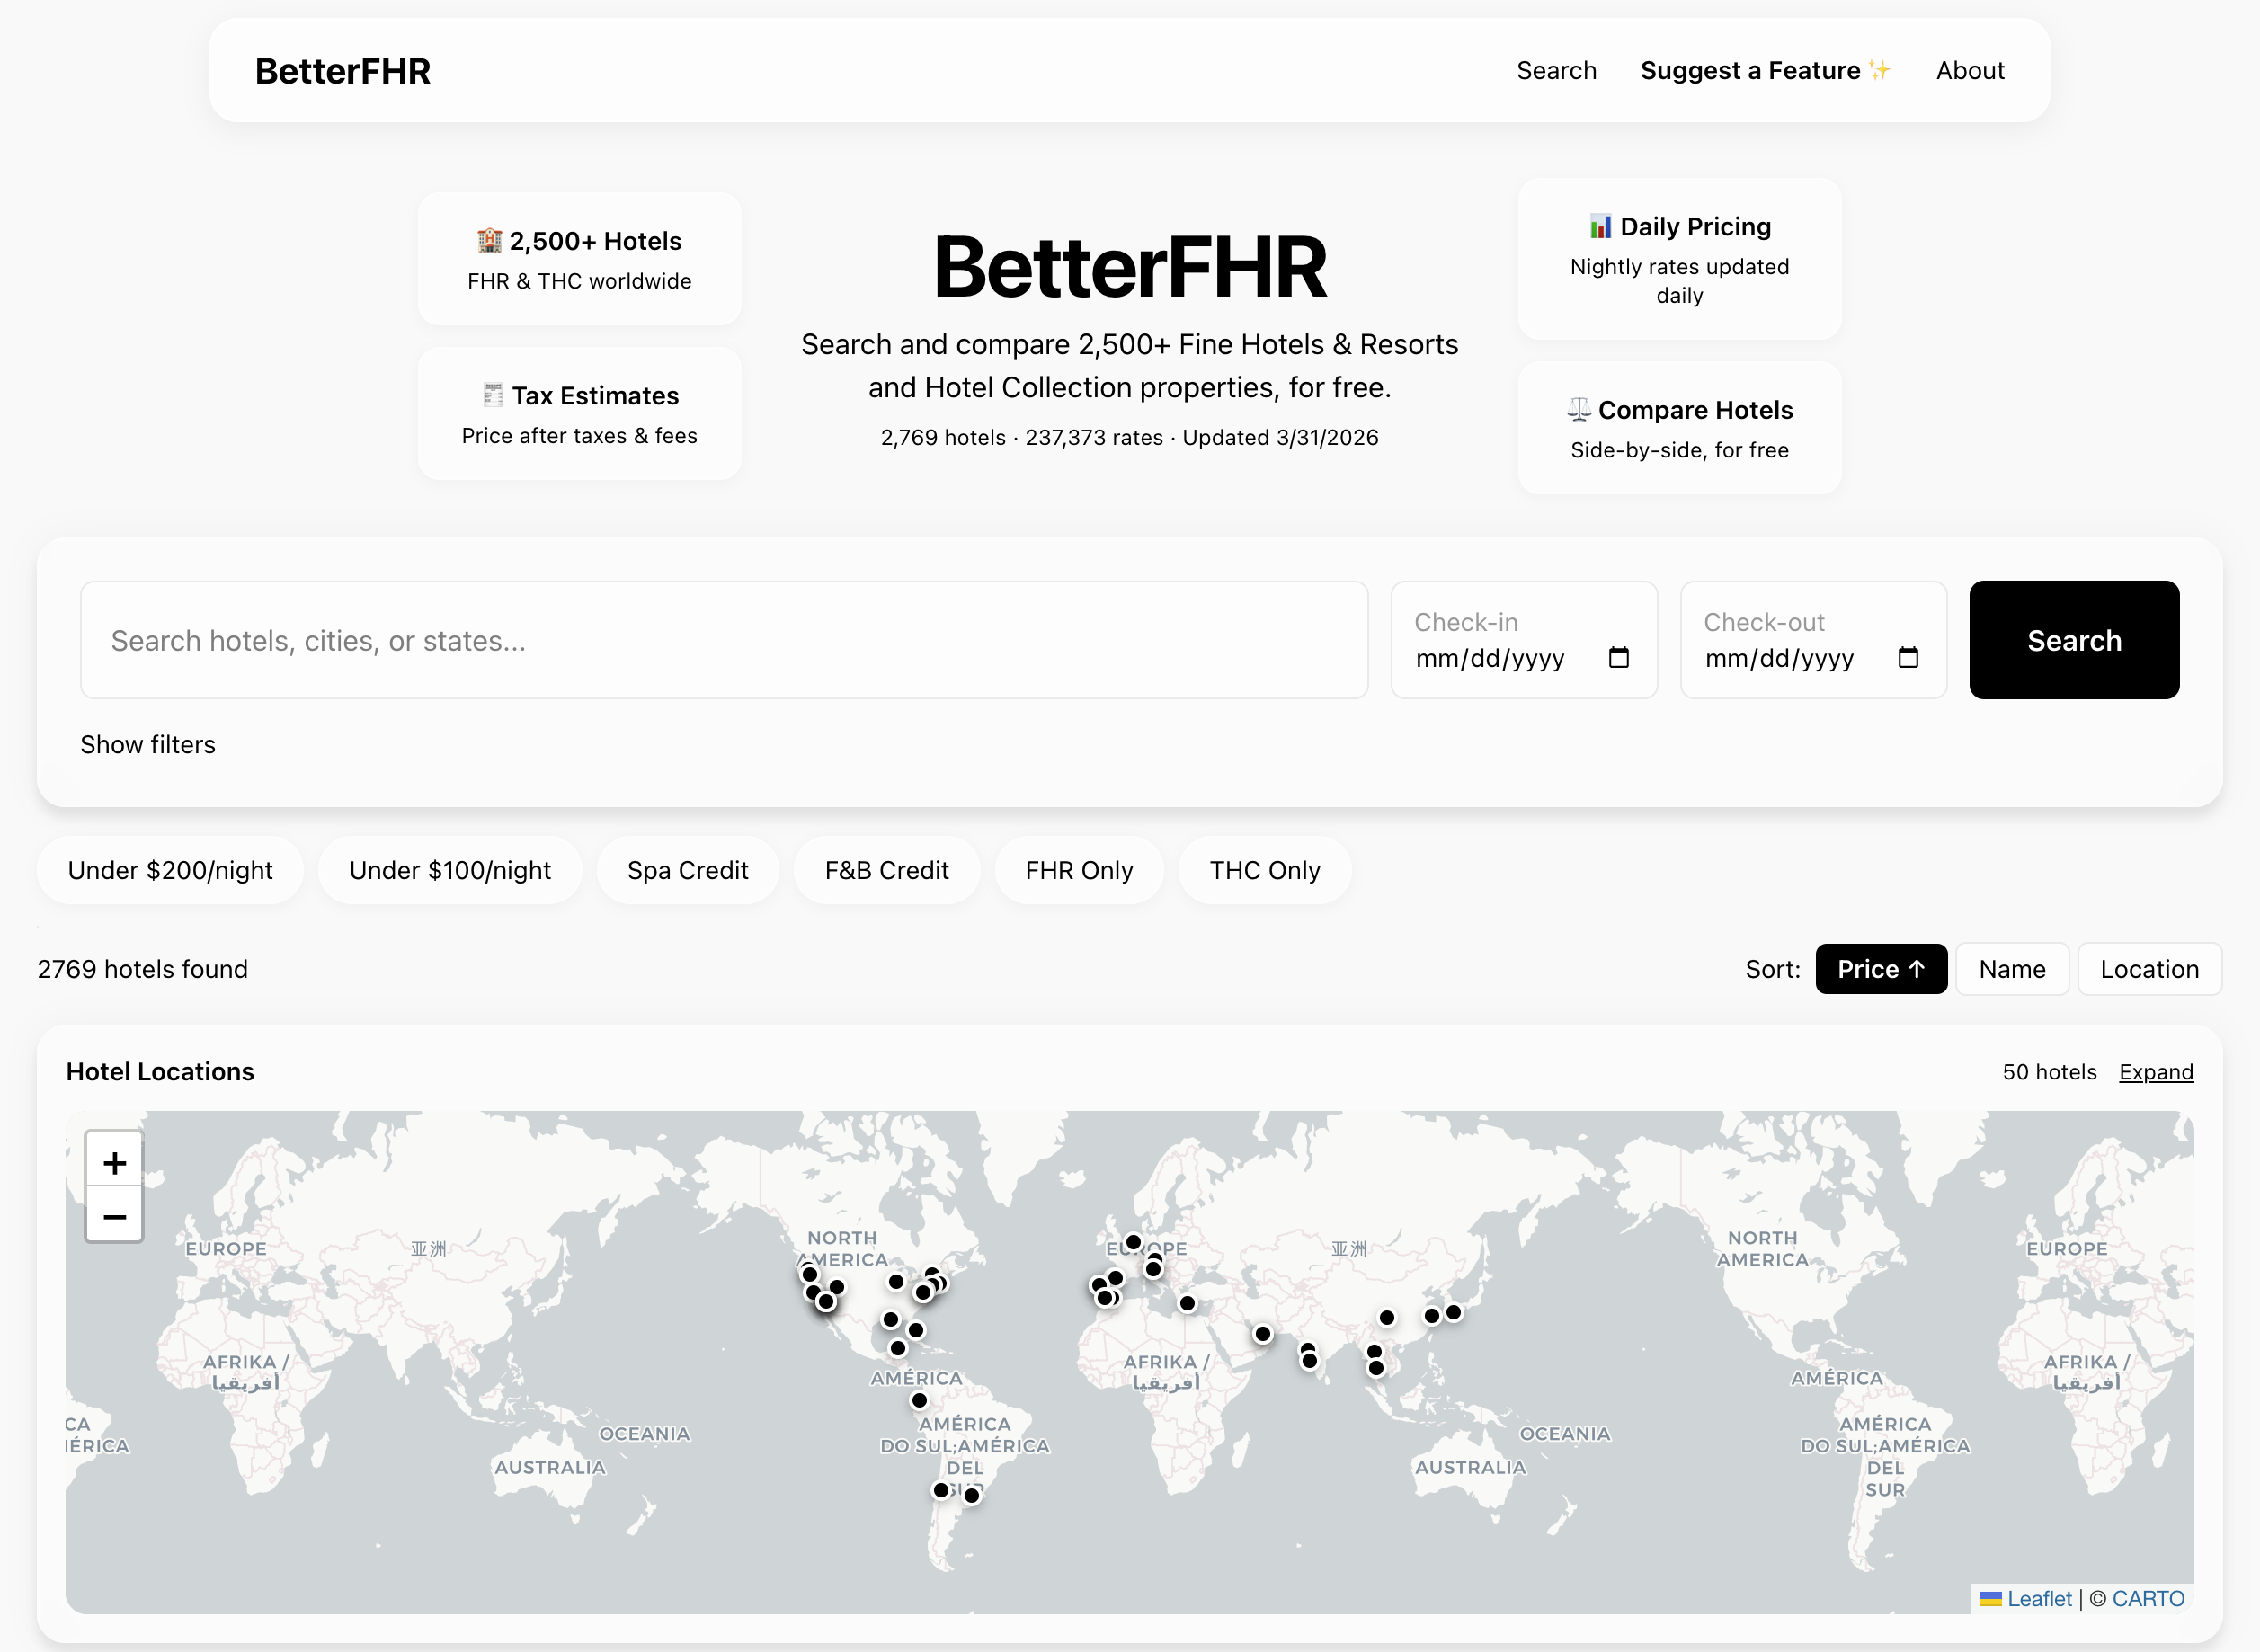Zoom out on the hotel locations map

point(114,1216)
